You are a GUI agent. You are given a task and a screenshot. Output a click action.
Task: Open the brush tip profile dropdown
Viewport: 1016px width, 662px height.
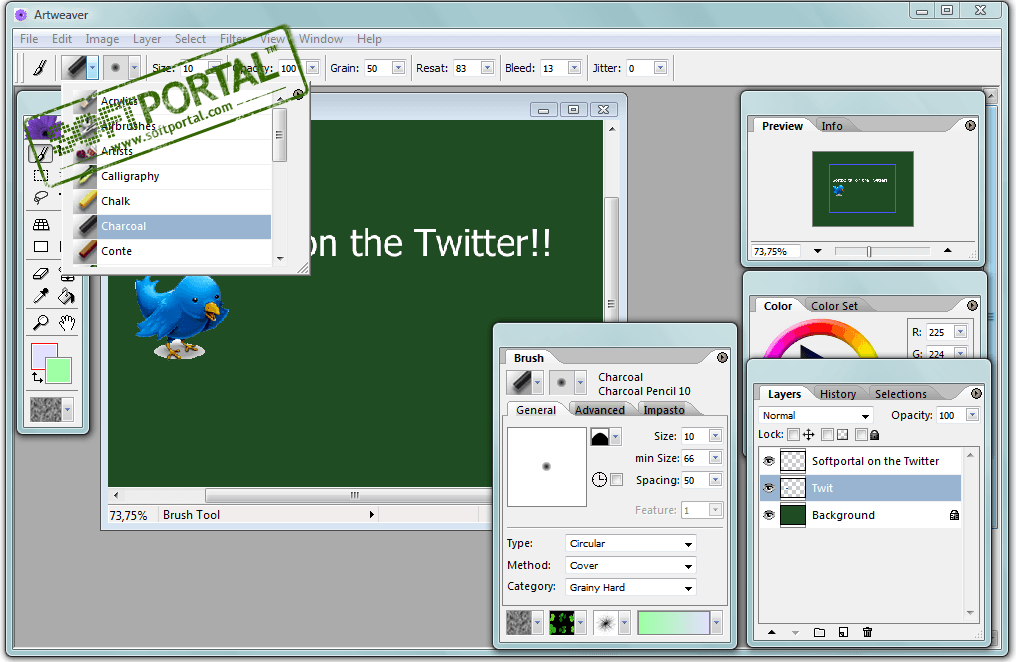[x=616, y=437]
